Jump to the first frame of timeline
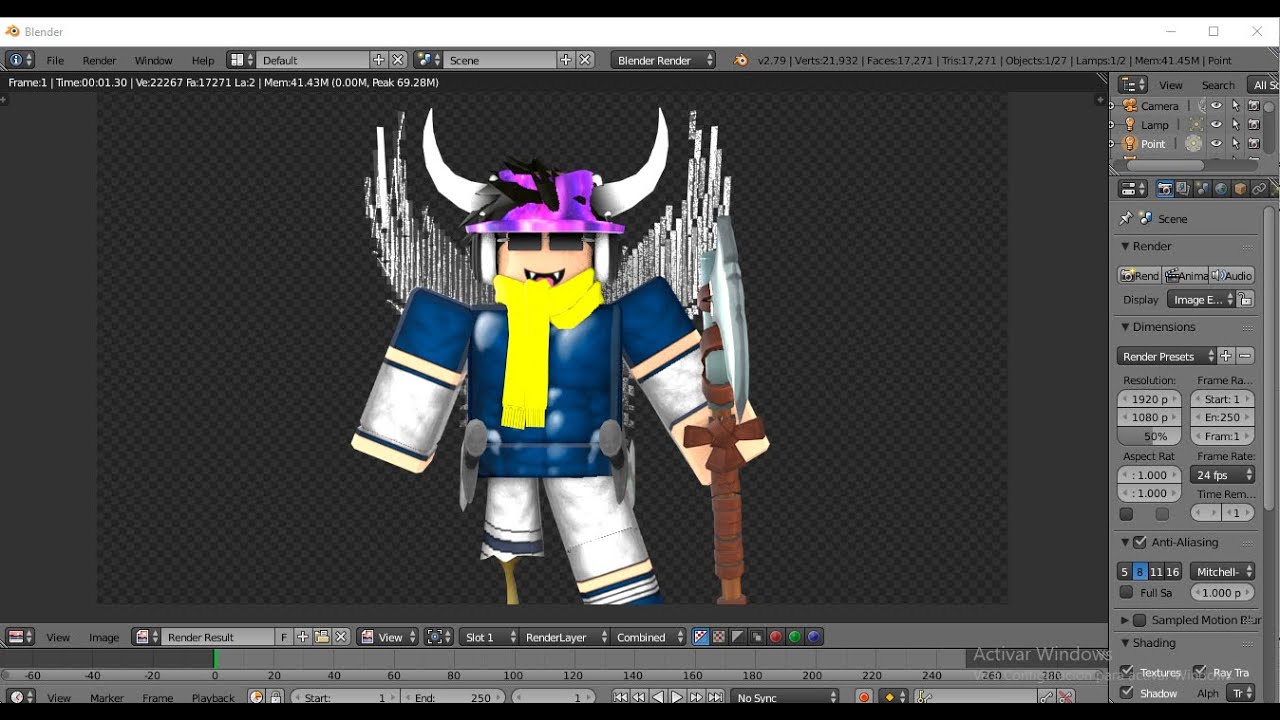This screenshot has width=1280, height=720. 620,697
